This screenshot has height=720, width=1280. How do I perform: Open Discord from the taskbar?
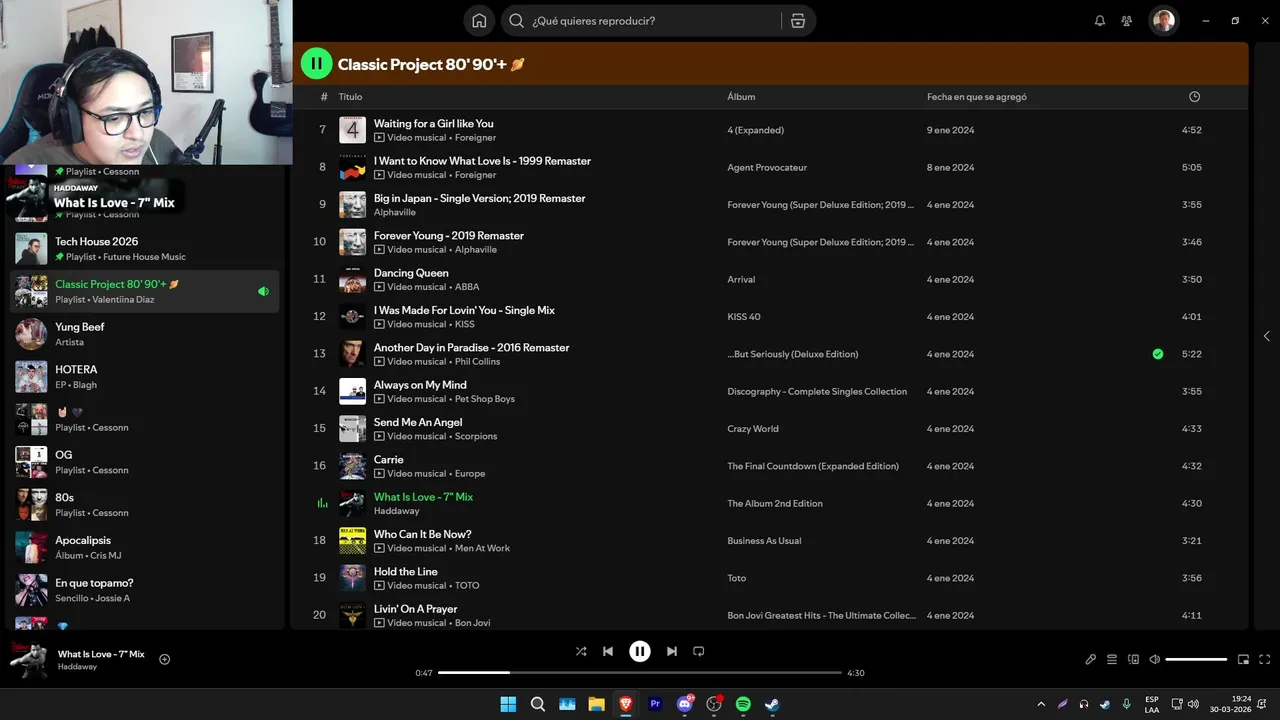click(x=685, y=704)
